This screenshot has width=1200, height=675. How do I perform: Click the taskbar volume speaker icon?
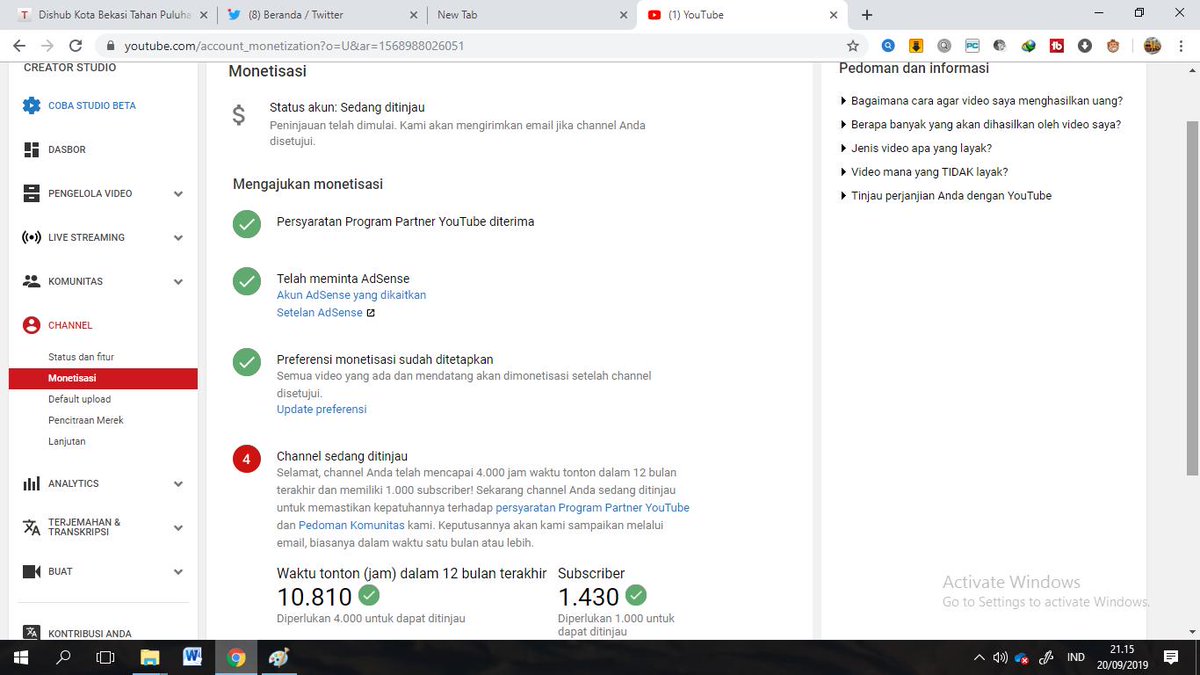tap(1000, 658)
